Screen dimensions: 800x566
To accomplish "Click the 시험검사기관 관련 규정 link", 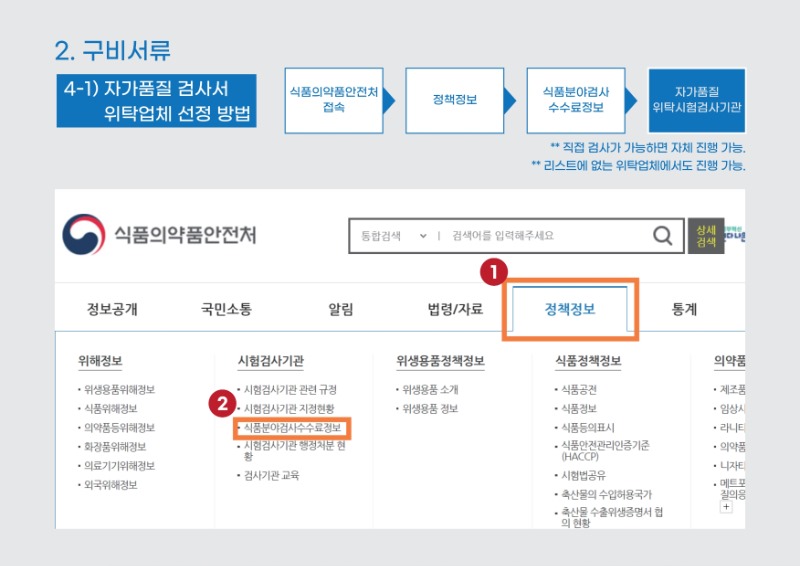I will click(290, 390).
